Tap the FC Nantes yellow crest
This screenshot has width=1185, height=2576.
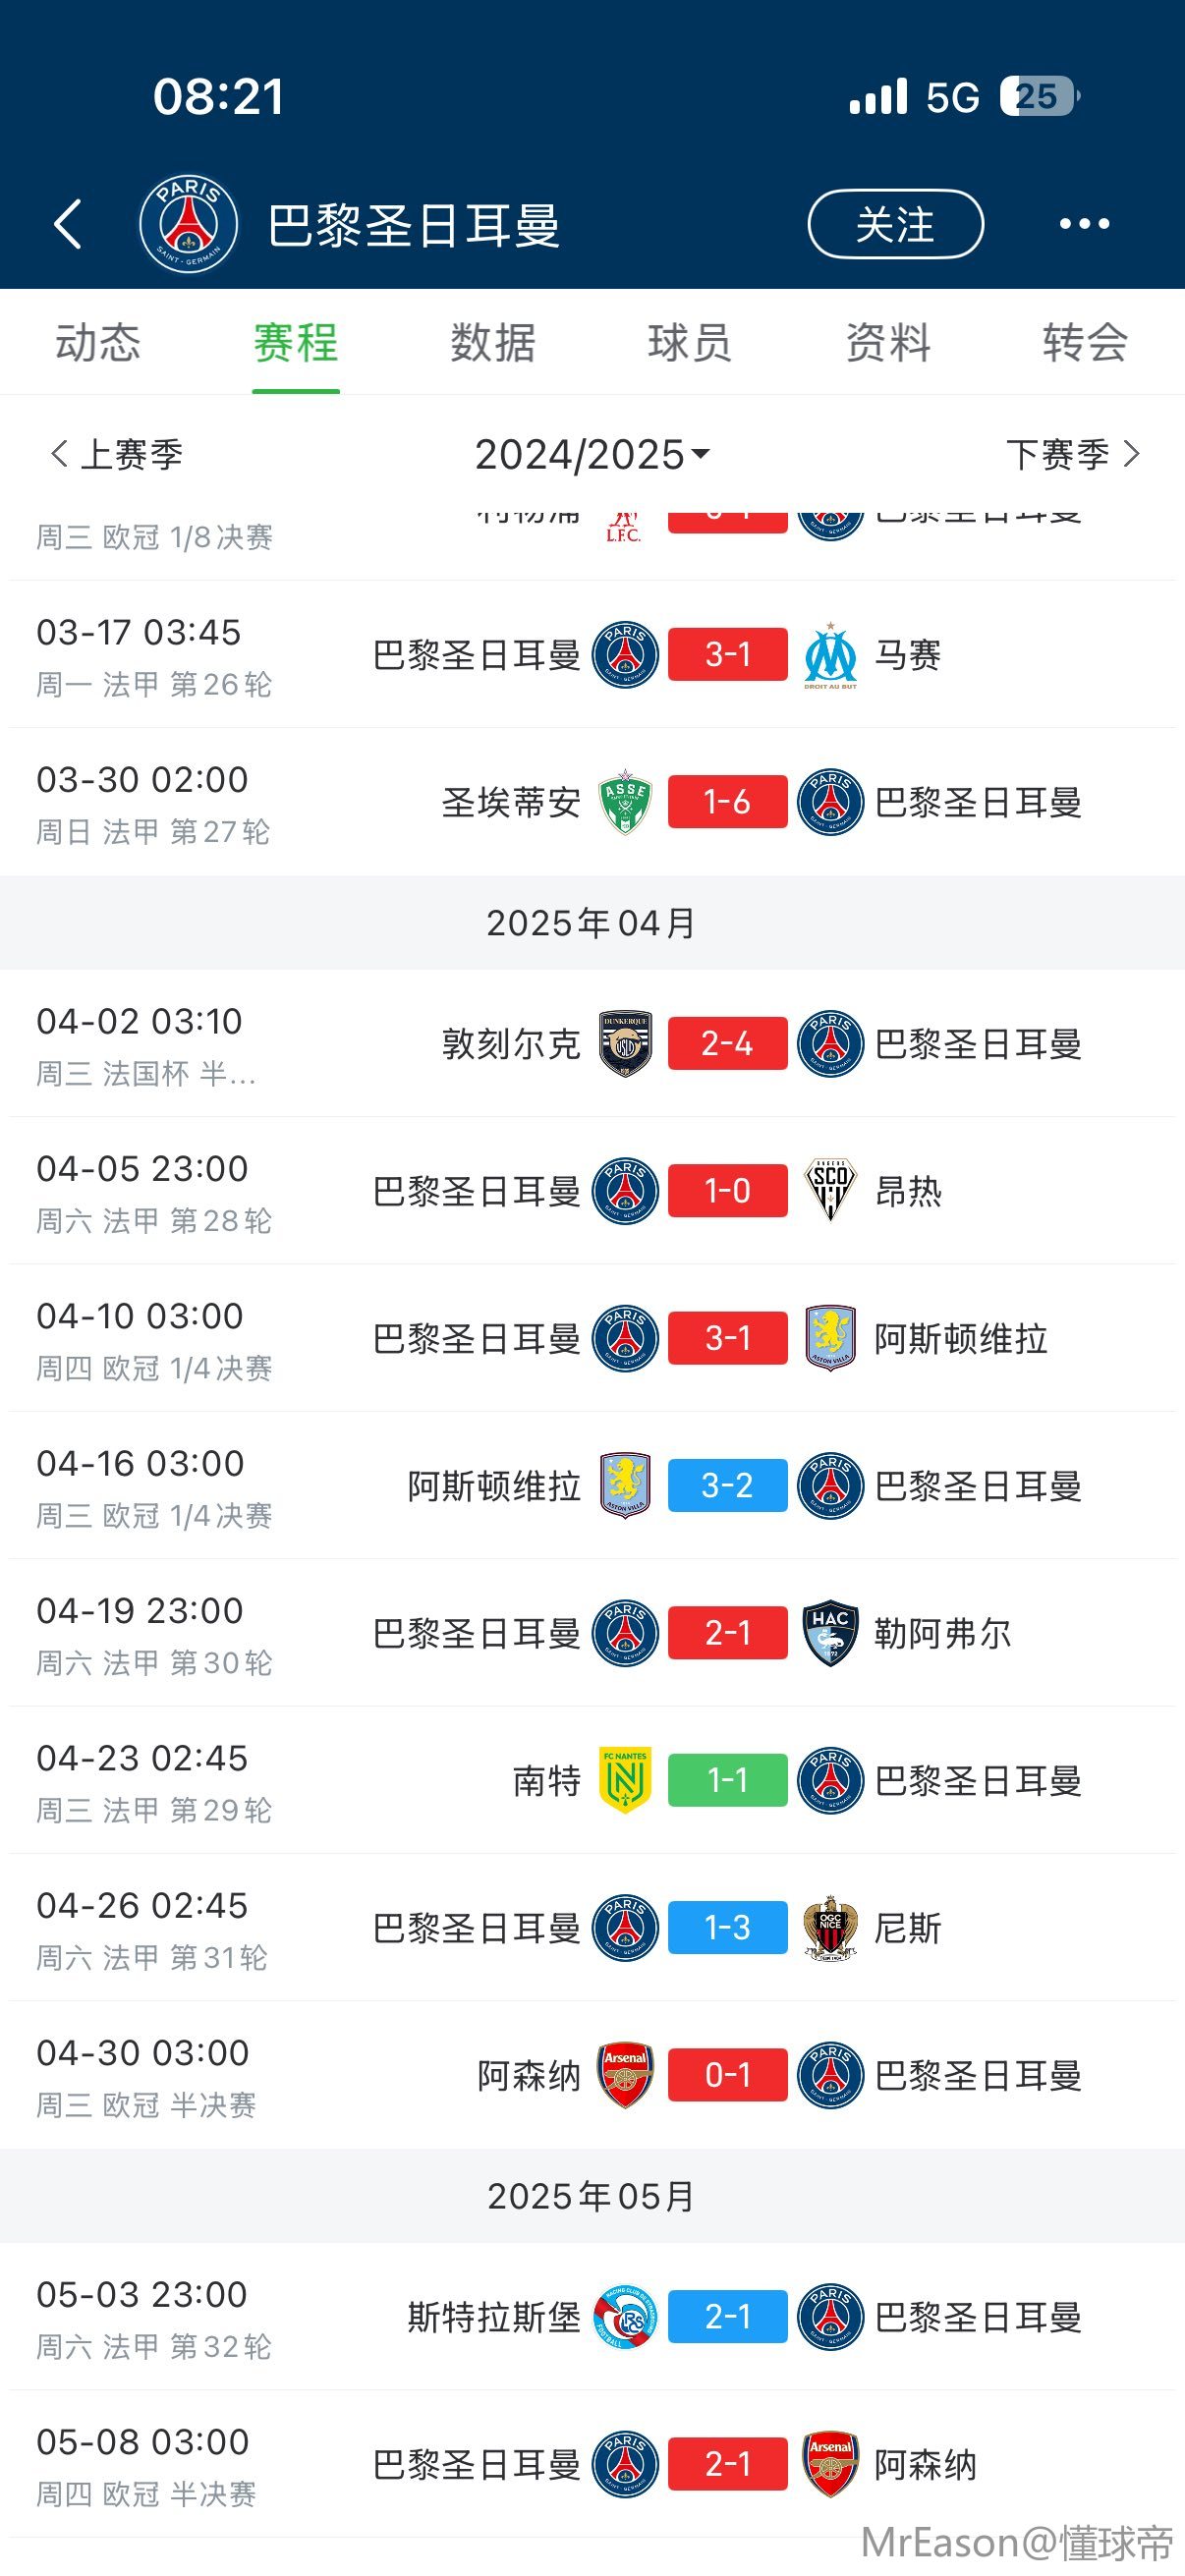click(x=625, y=1780)
